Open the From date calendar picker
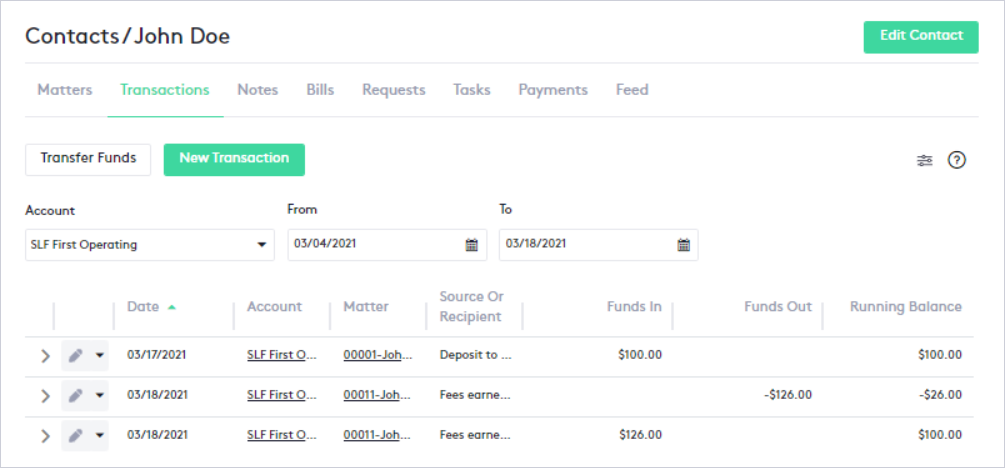Viewport: 1005px width, 468px height. coord(471,245)
